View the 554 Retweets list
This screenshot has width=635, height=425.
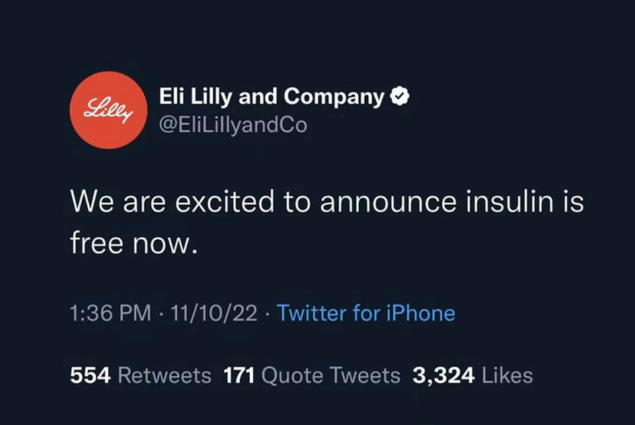[x=140, y=376]
